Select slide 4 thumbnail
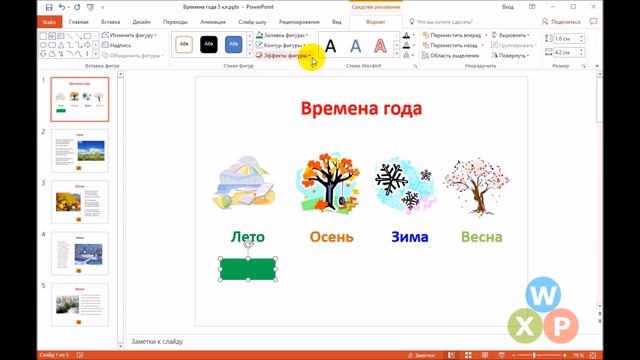The height and width of the screenshot is (360, 640). pyautogui.click(x=80, y=253)
